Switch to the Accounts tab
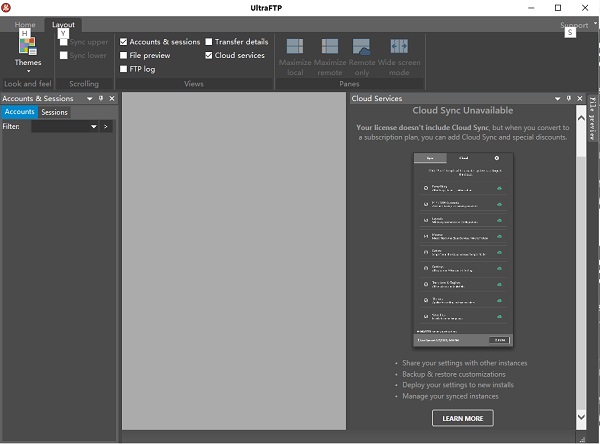The width and height of the screenshot is (600, 444). (x=20, y=112)
